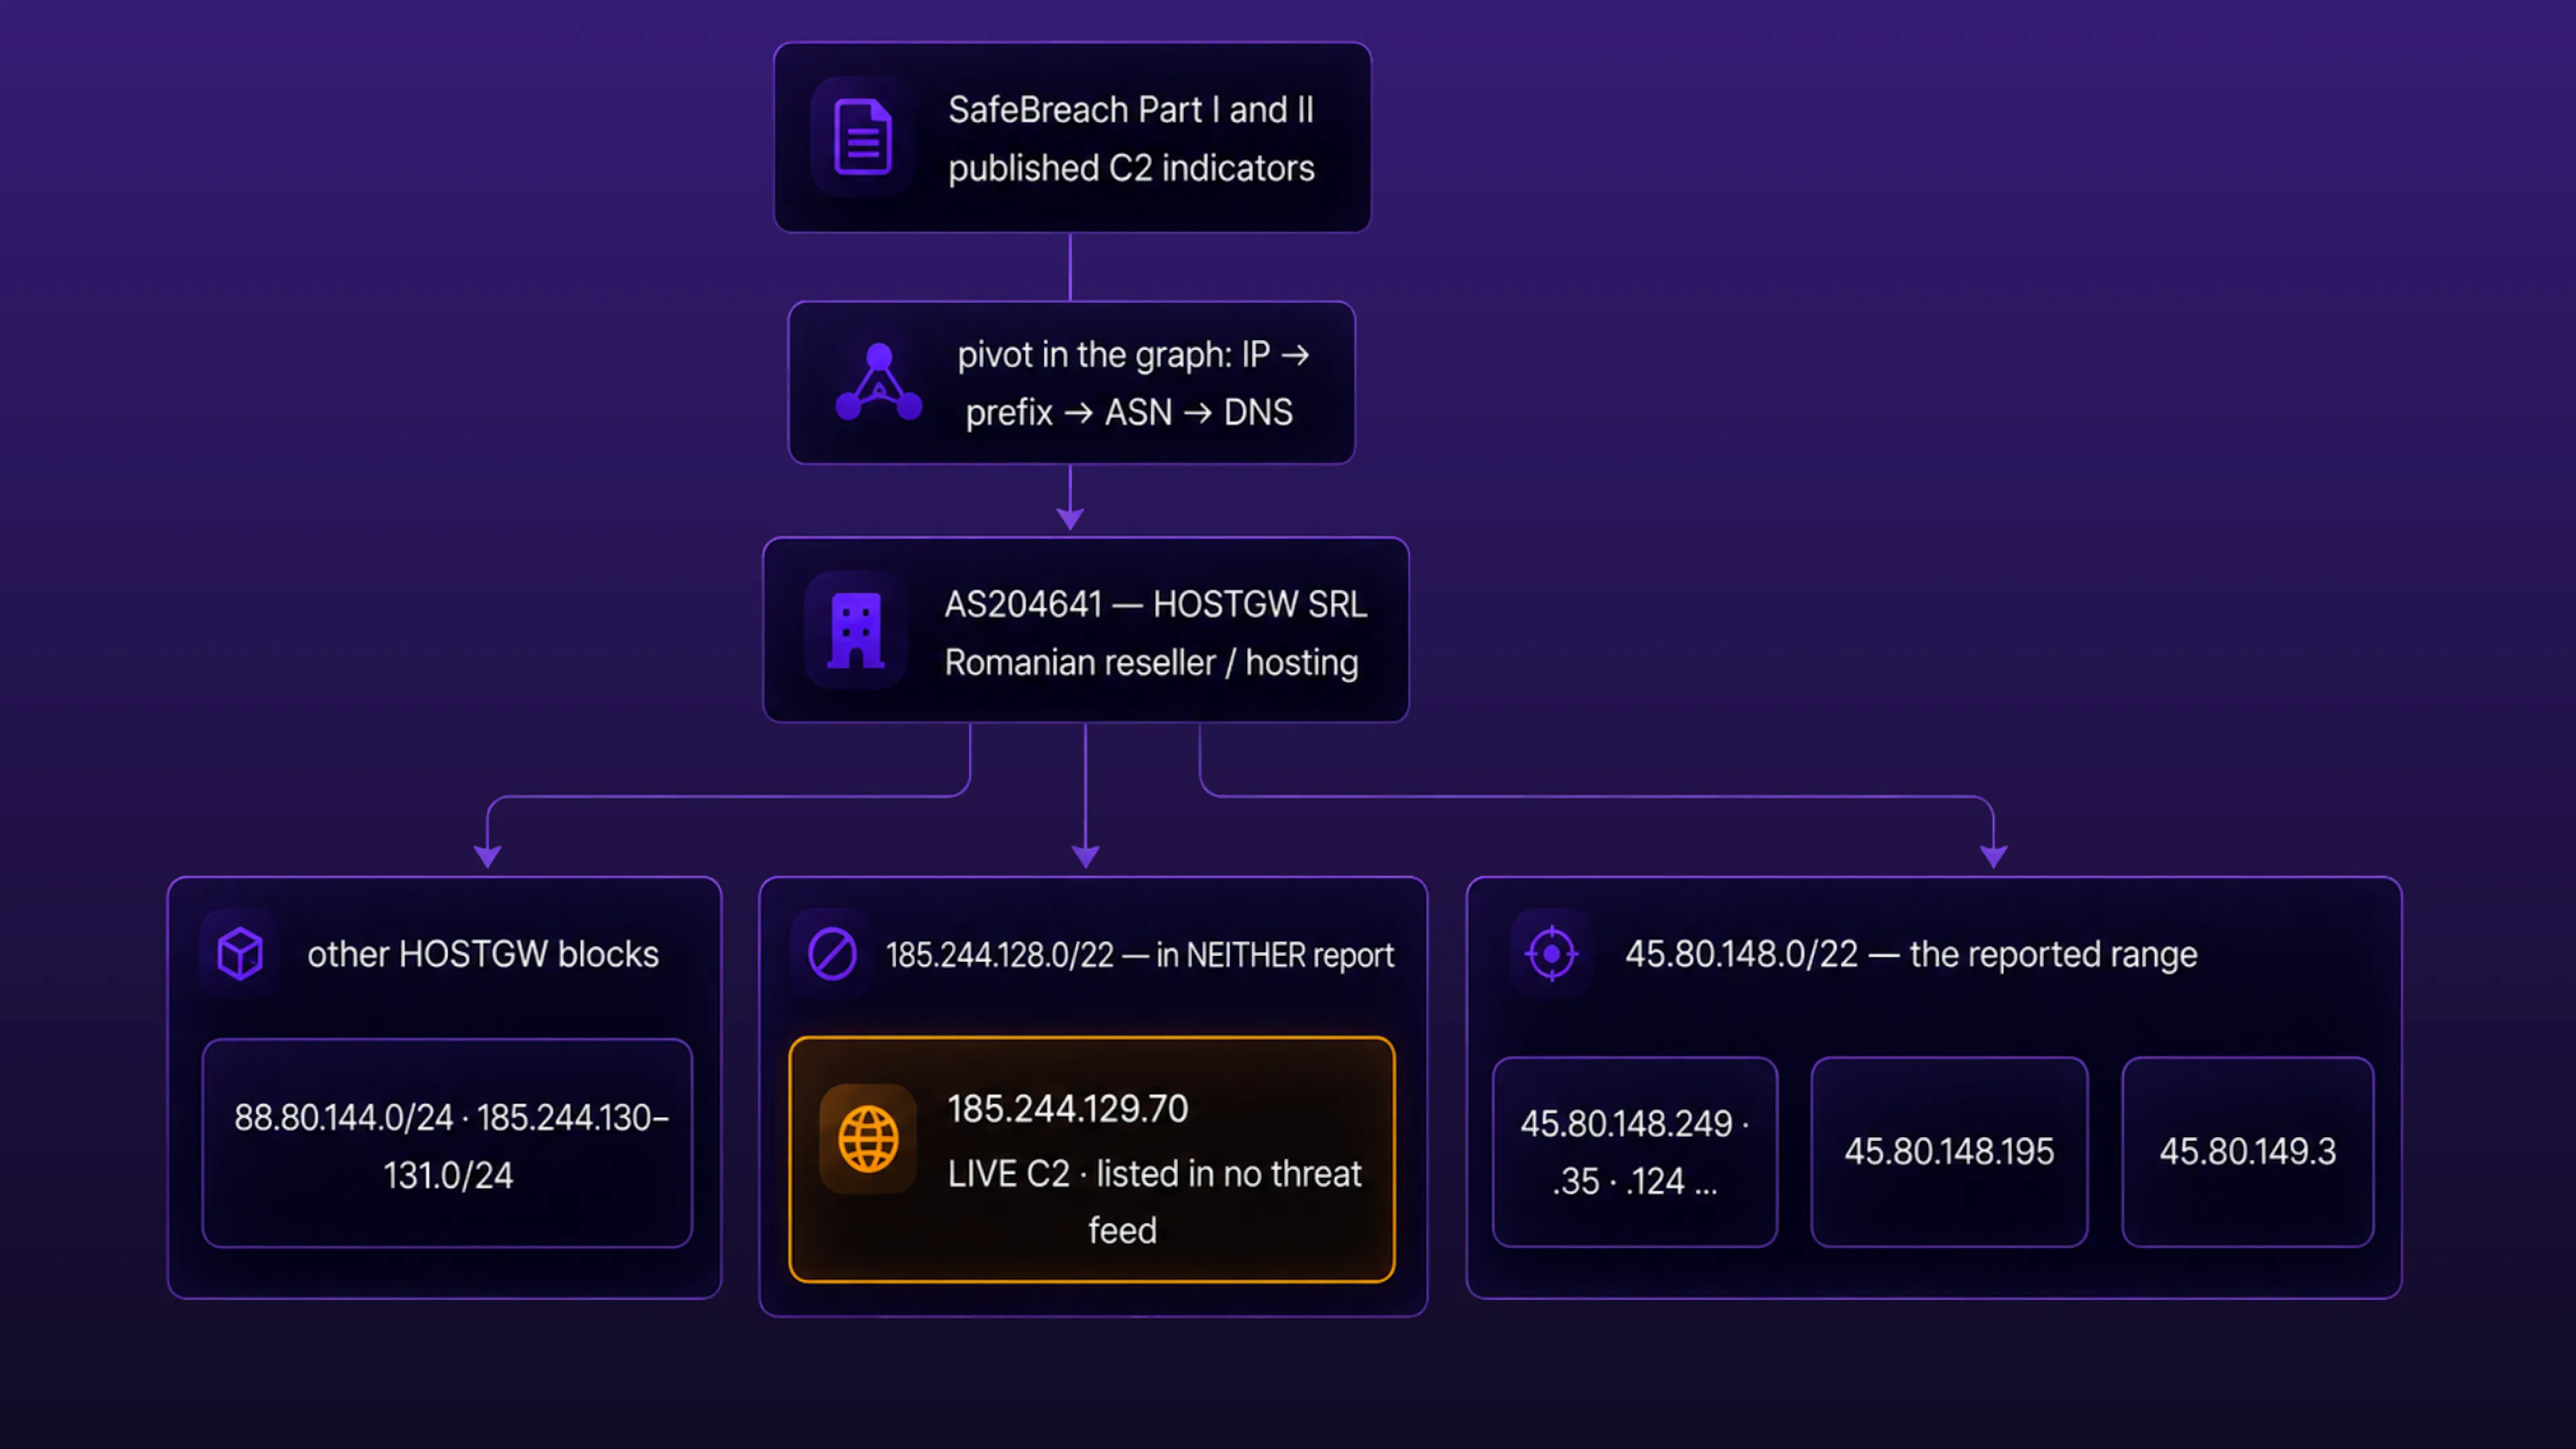Viewport: 2576px width, 1449px height.
Task: Open the 45.80.148.249 · .35 · .124 card
Action: click(1635, 1152)
